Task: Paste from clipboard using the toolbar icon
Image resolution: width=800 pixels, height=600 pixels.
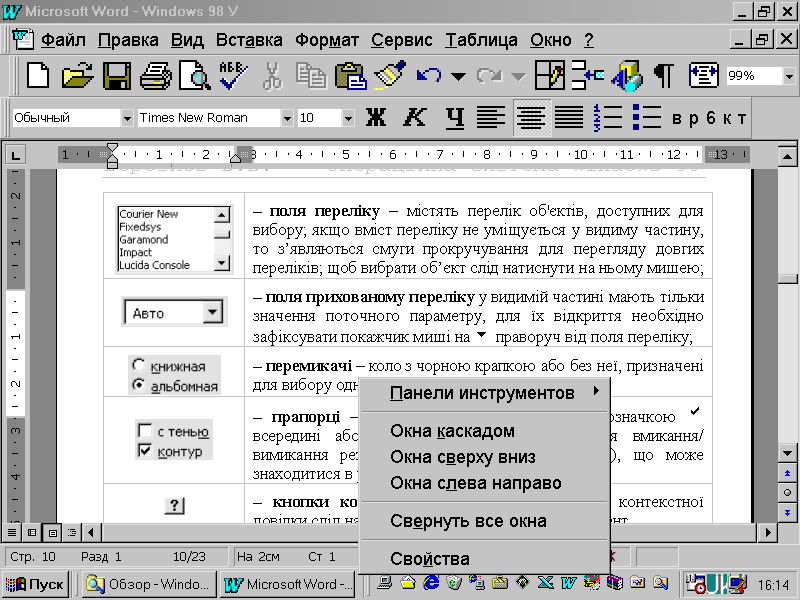Action: pos(350,76)
